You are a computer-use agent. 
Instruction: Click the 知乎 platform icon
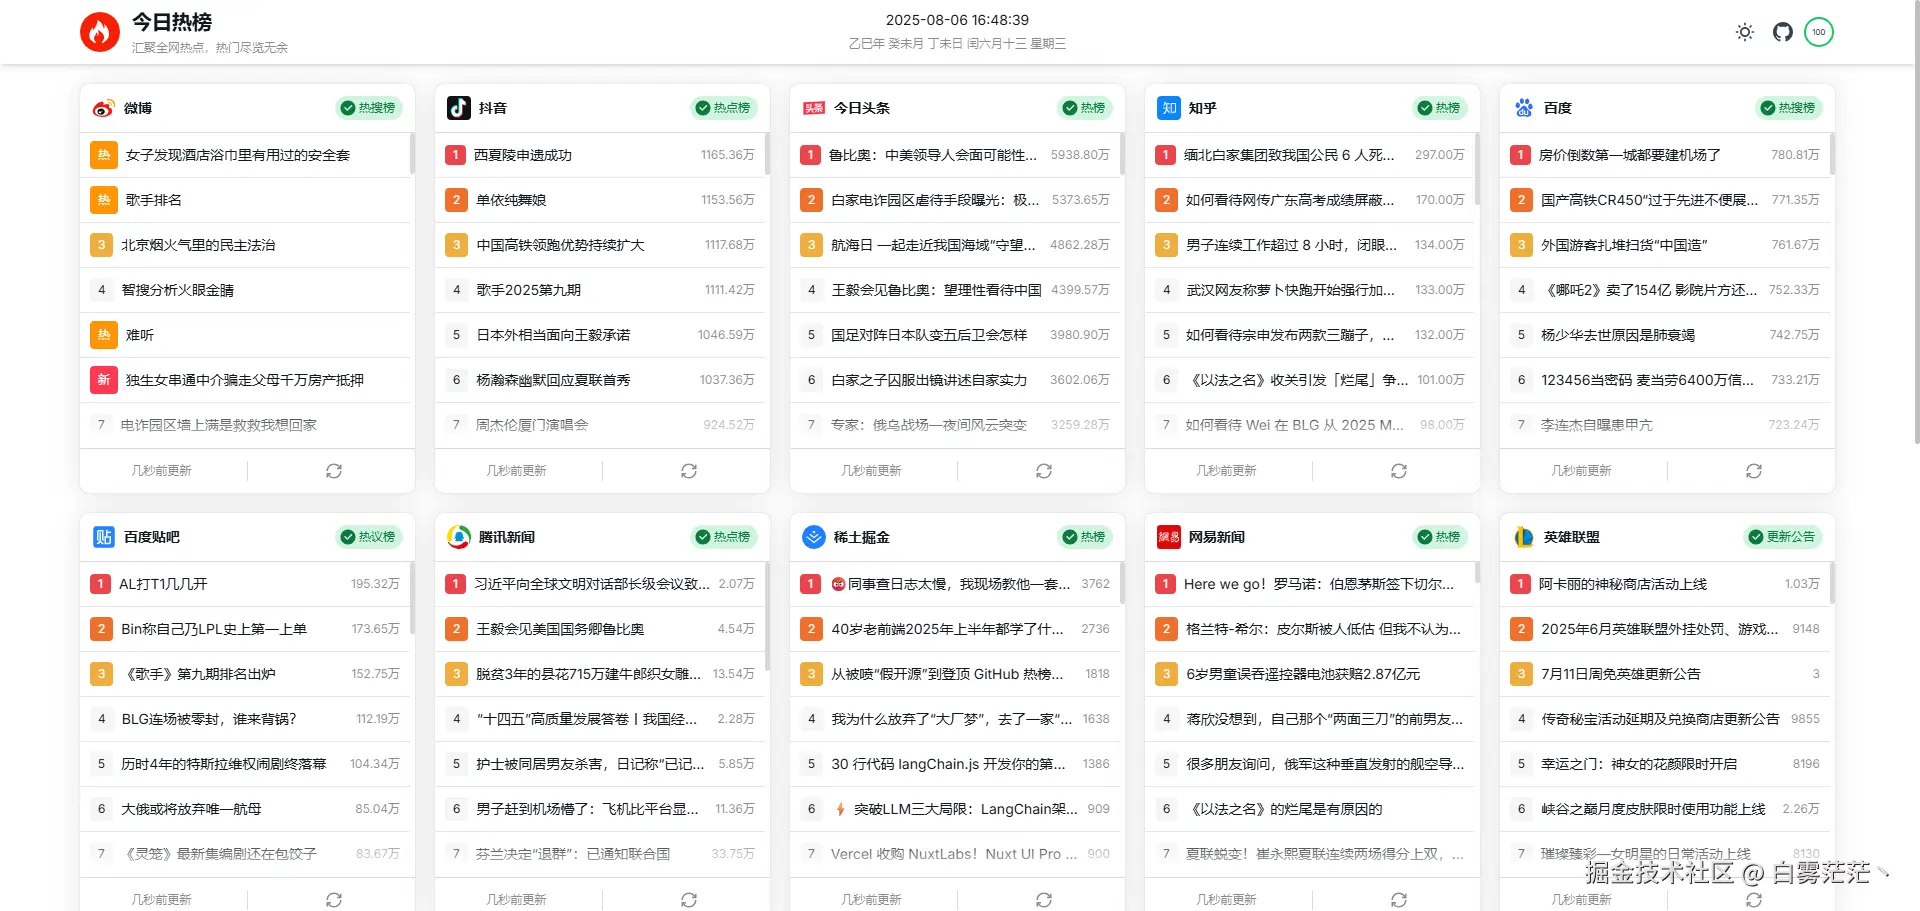pyautogui.click(x=1167, y=108)
